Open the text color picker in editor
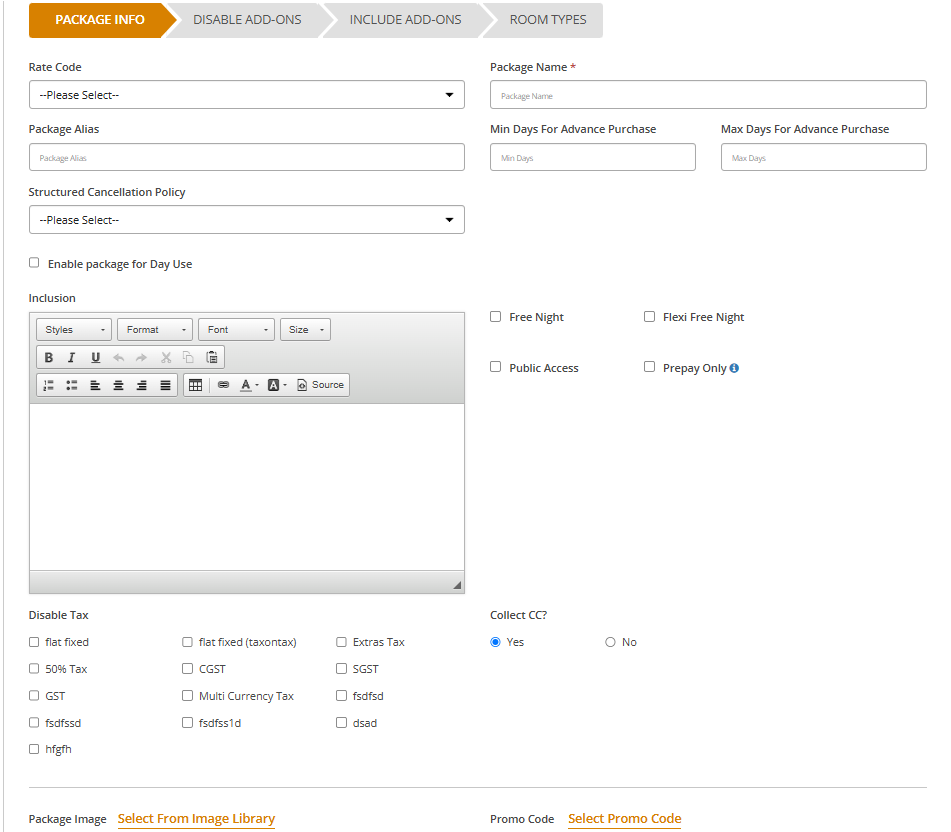The height and width of the screenshot is (832, 951). click(x=249, y=385)
